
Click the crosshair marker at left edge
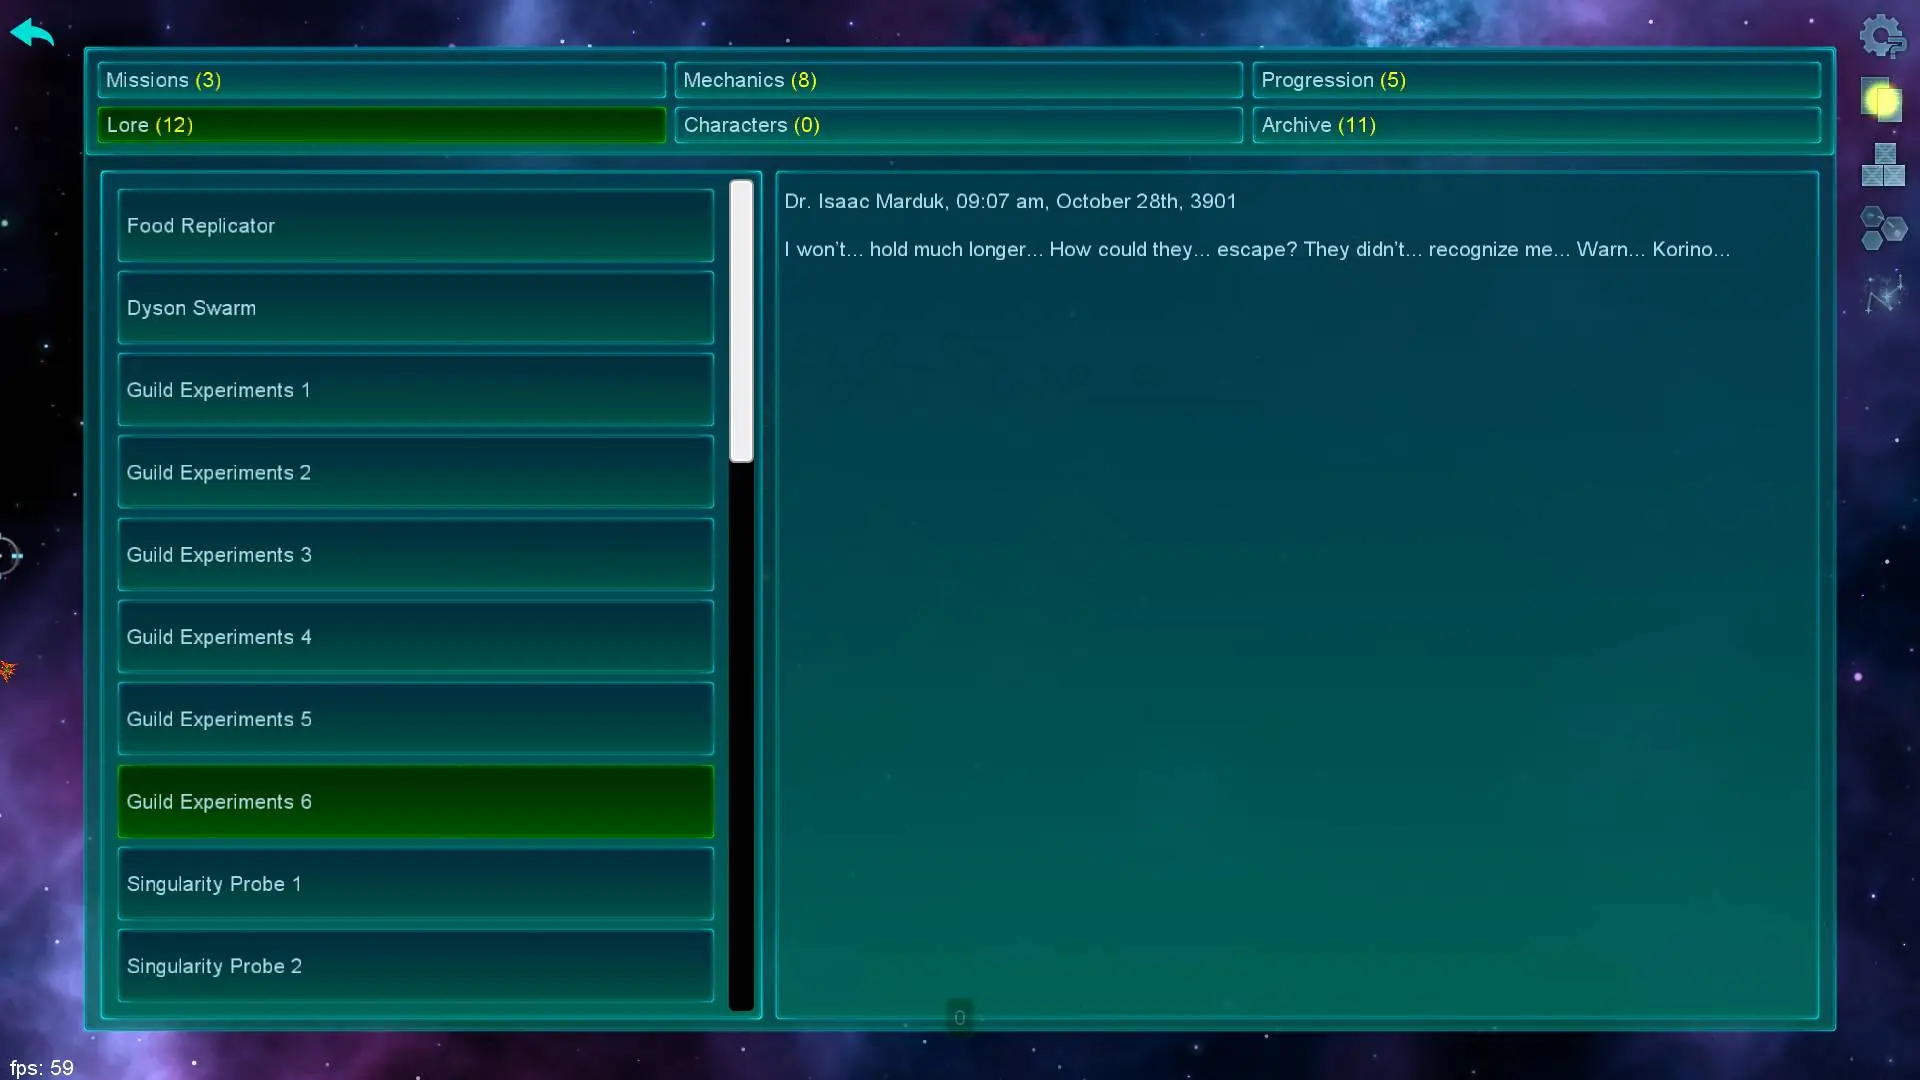tap(8, 555)
